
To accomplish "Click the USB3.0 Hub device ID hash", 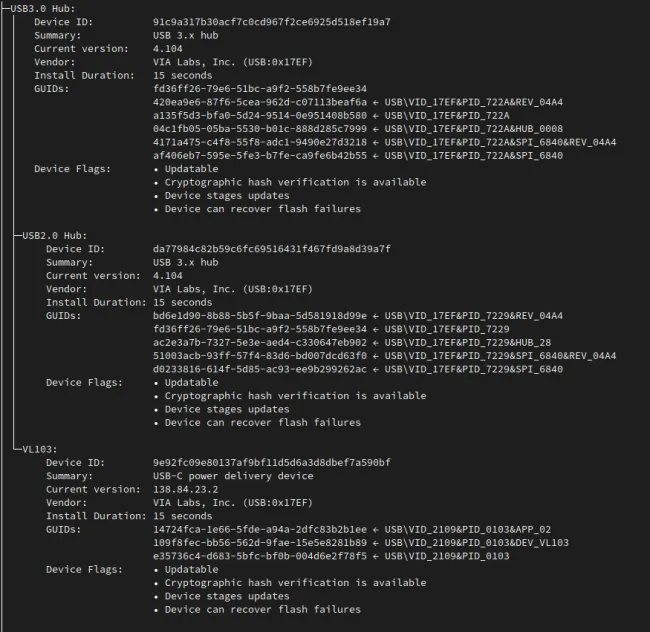I will click(272, 22).
